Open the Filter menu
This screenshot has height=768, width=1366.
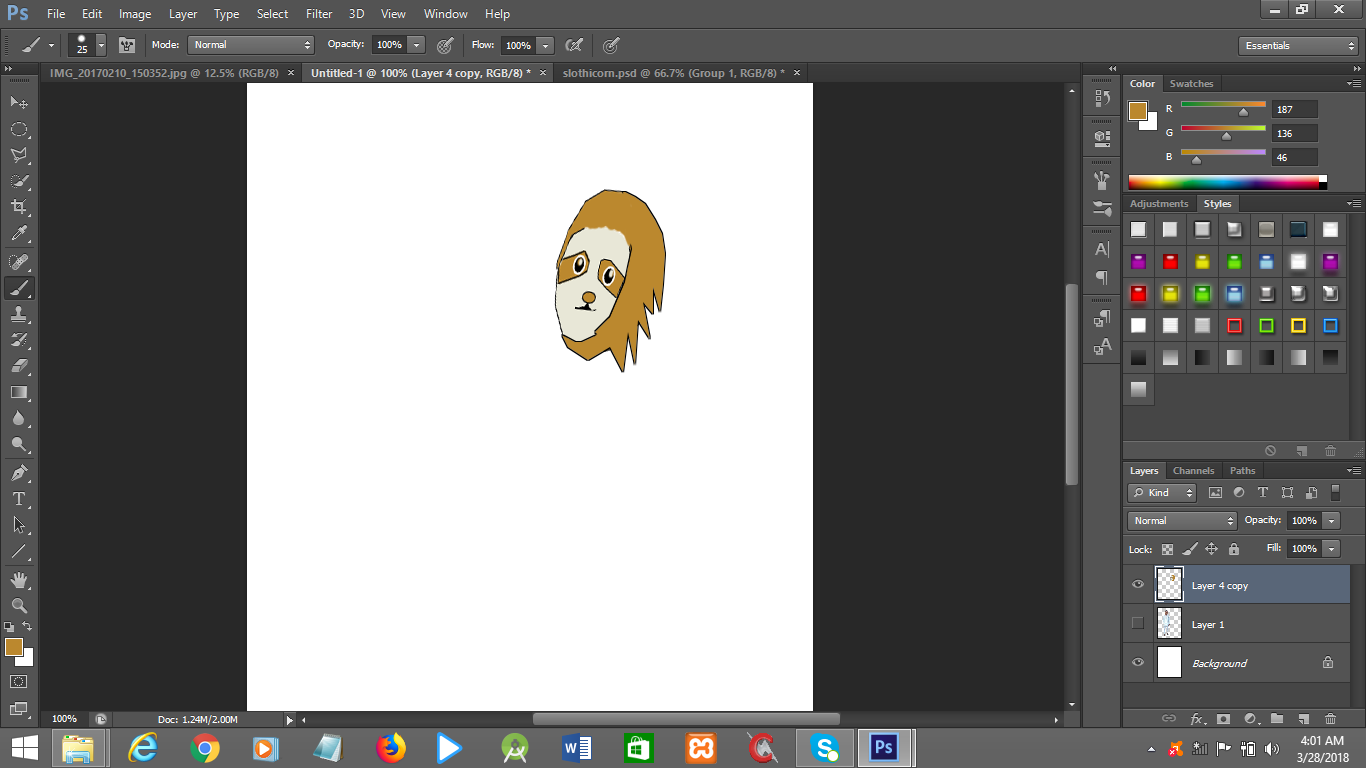tap(318, 13)
